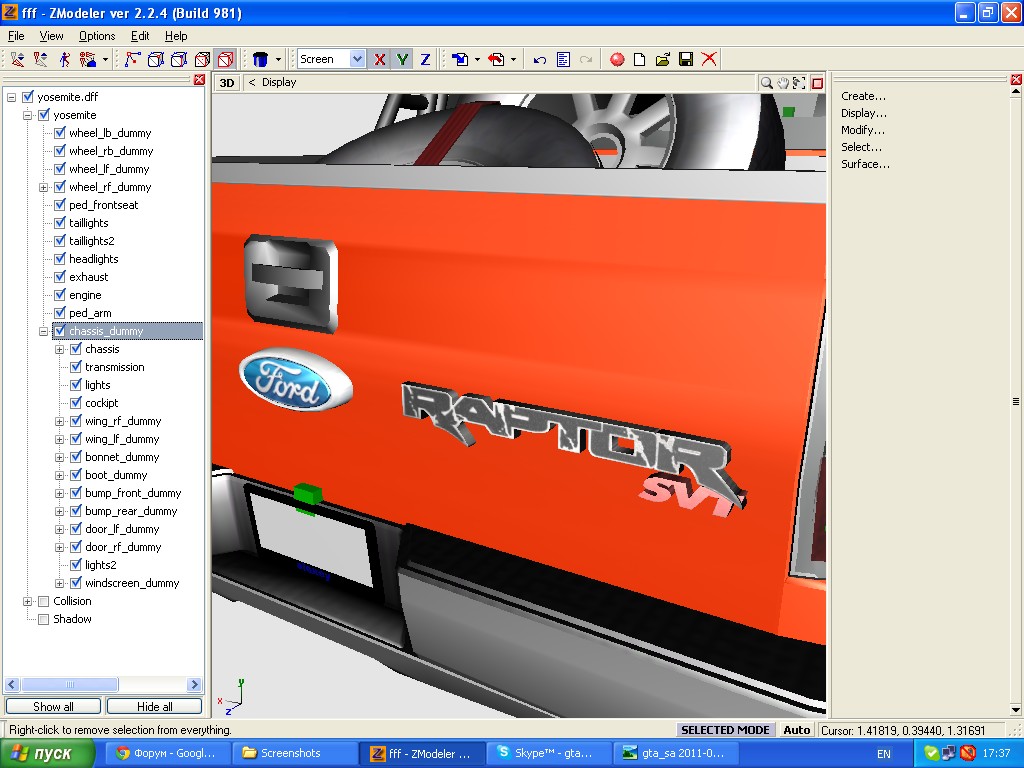This screenshot has height=768, width=1024.
Task: Click the running figure toolbar icon
Action: (x=64, y=59)
